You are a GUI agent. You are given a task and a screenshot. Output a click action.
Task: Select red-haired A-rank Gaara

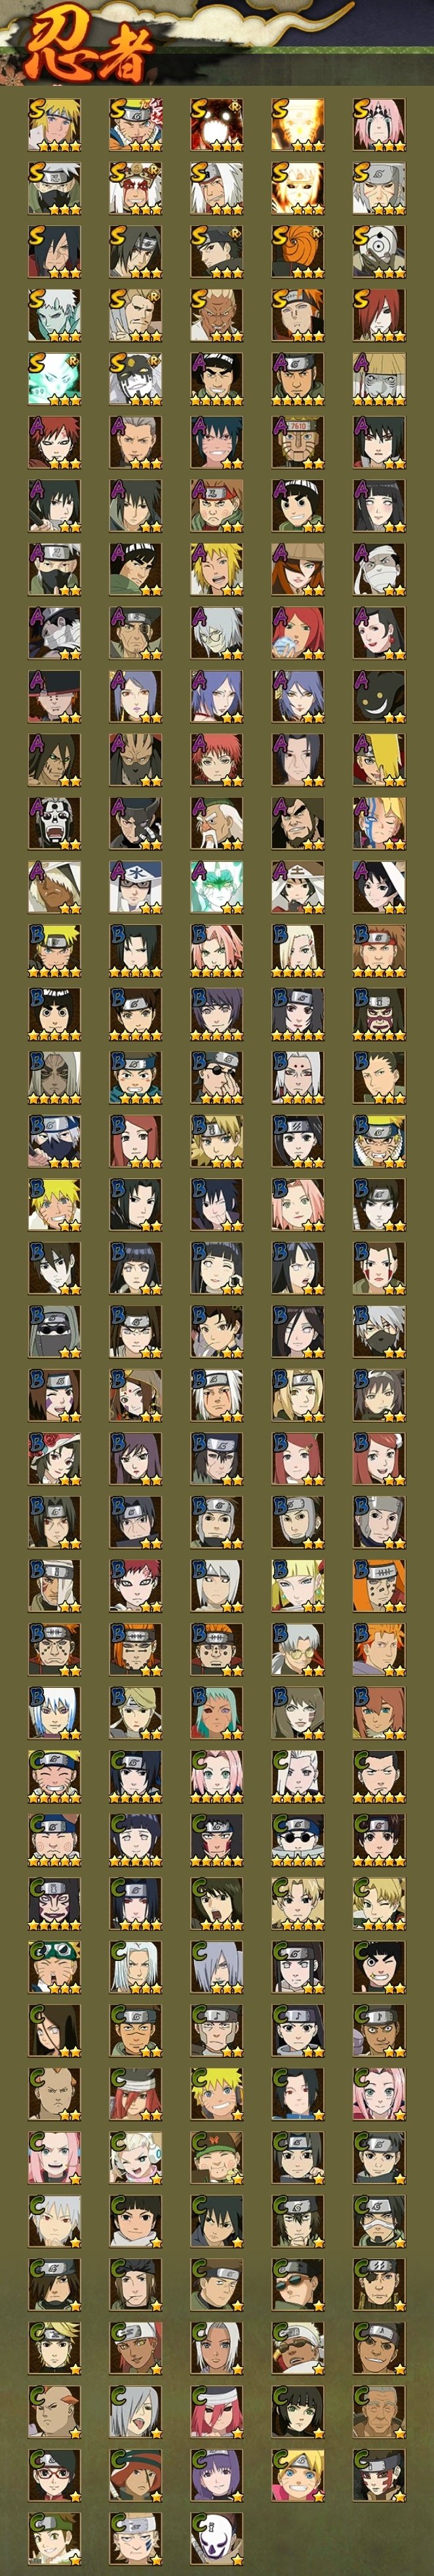[x=55, y=442]
